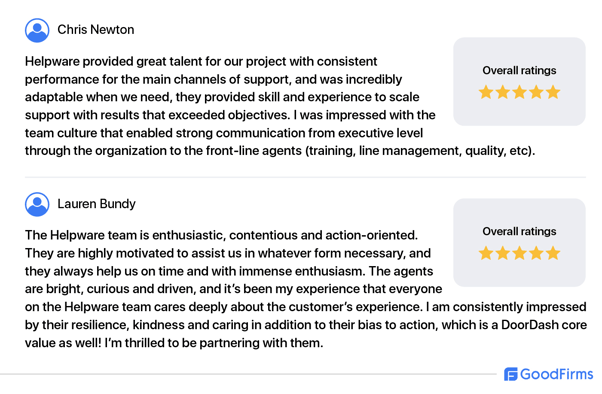Click the GoodFirms brand text
602x394 pixels.
pos(557,374)
